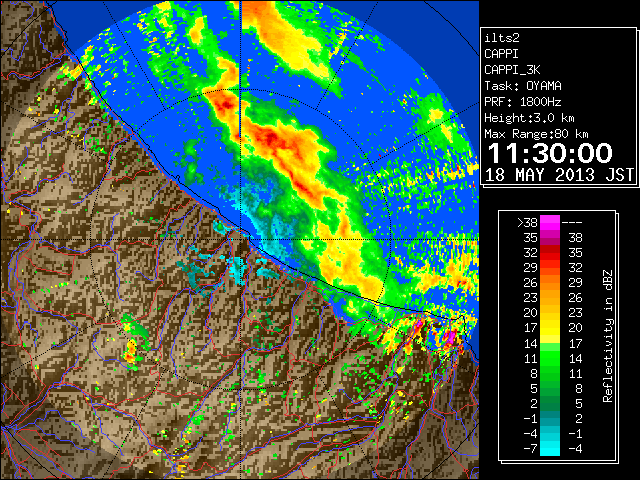
Task: Click the cyan -7 dBZ legend swatch
Action: point(550,448)
